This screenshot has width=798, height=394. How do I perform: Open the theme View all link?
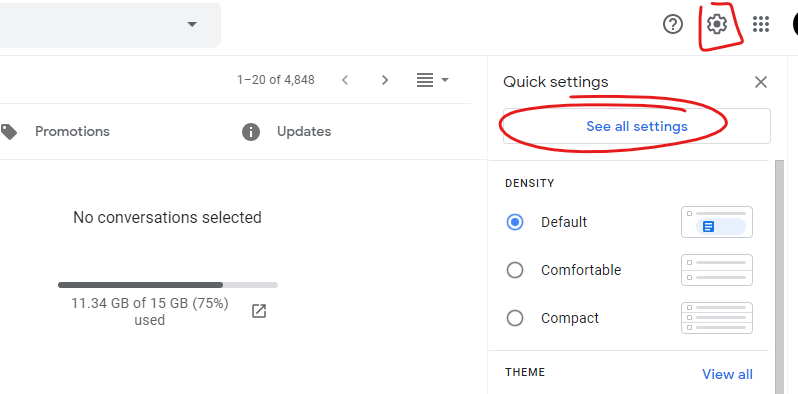727,374
